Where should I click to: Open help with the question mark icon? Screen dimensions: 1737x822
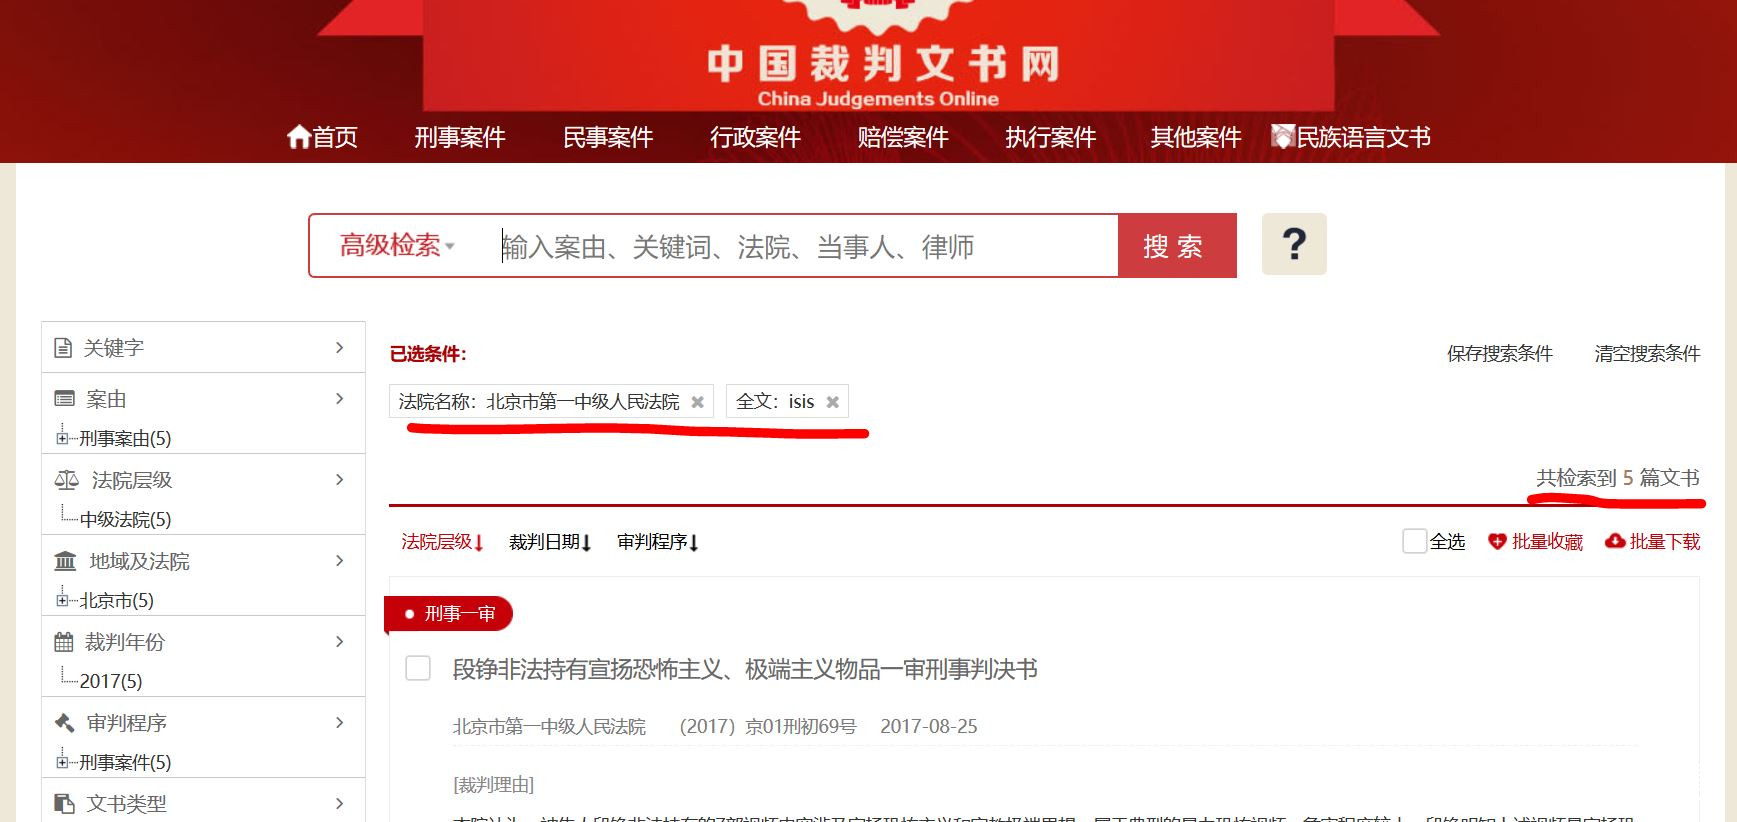tap(1294, 244)
